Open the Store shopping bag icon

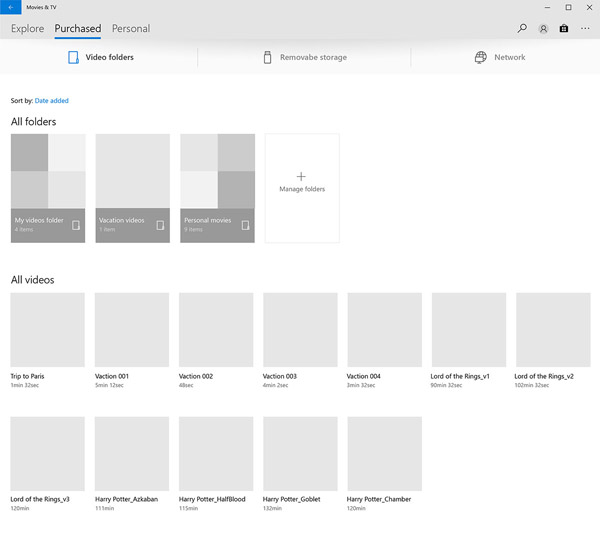tap(564, 28)
